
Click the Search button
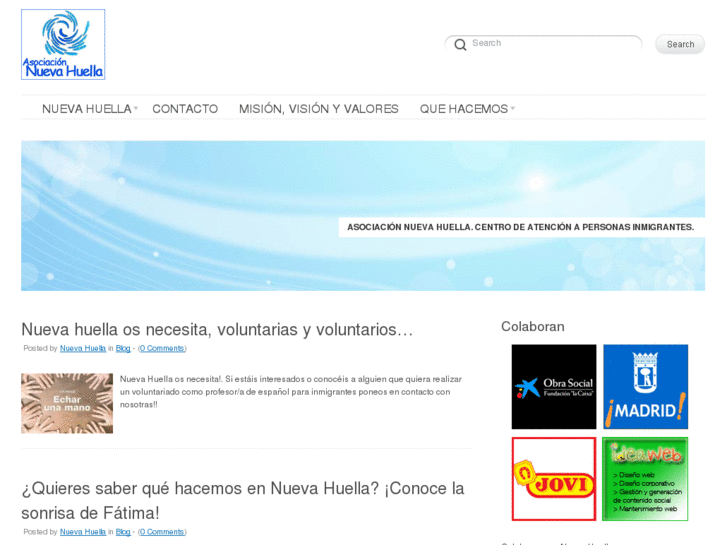coord(680,44)
